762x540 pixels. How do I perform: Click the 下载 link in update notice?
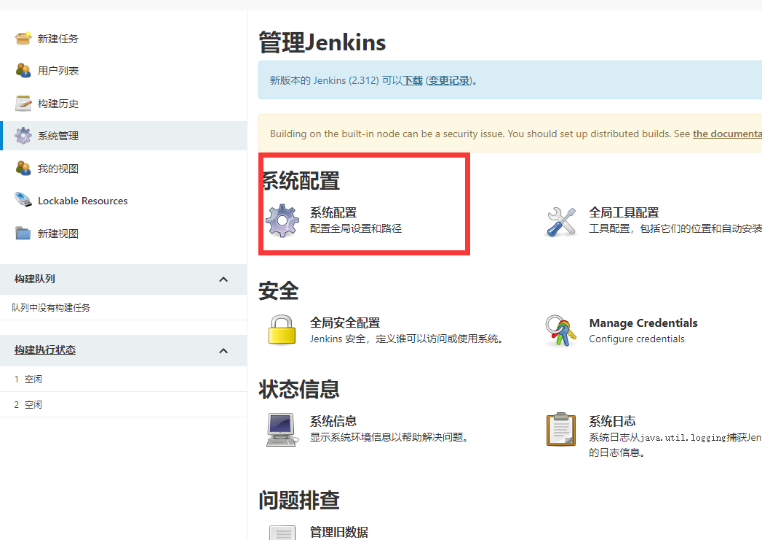click(413, 81)
